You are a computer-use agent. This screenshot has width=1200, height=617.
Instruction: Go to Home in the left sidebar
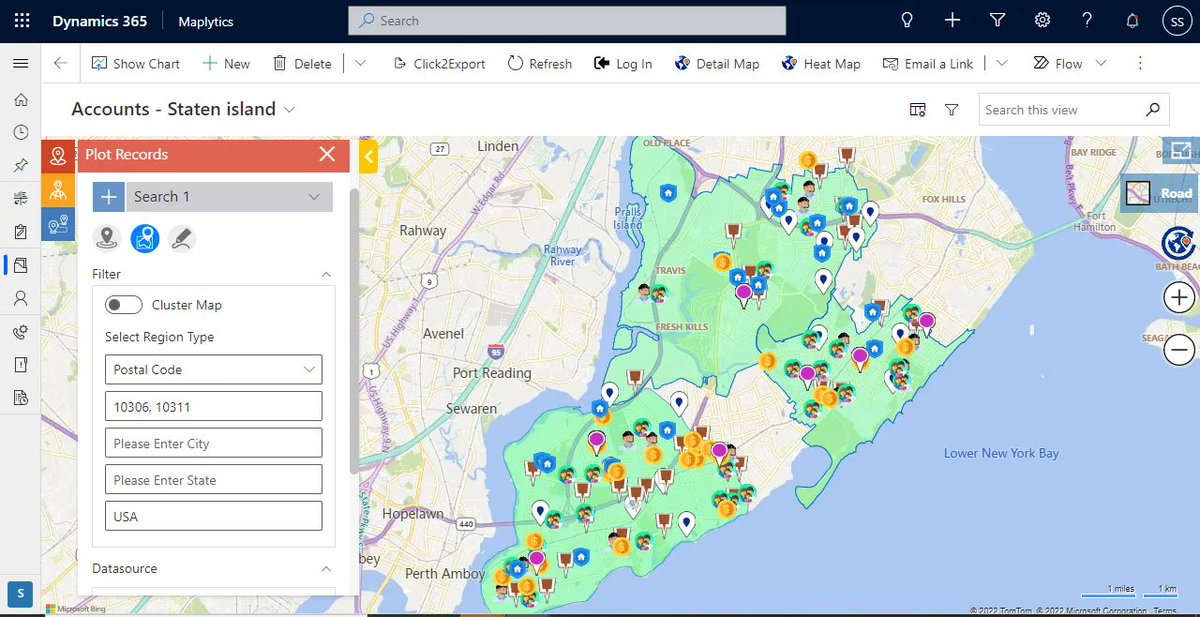point(20,100)
